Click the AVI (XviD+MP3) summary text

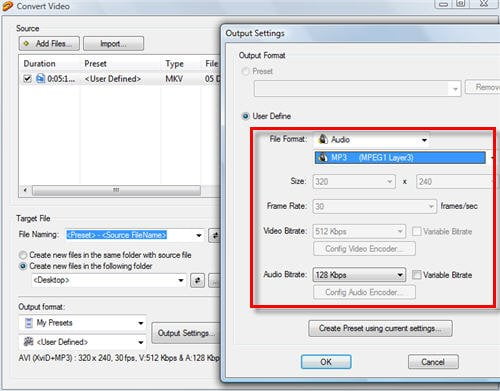119,358
